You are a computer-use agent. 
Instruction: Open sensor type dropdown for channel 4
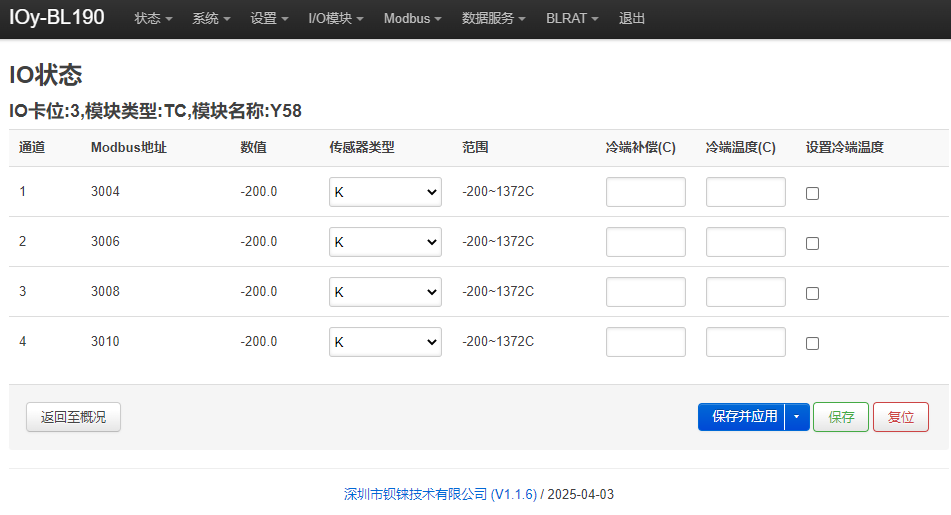[x=385, y=342]
